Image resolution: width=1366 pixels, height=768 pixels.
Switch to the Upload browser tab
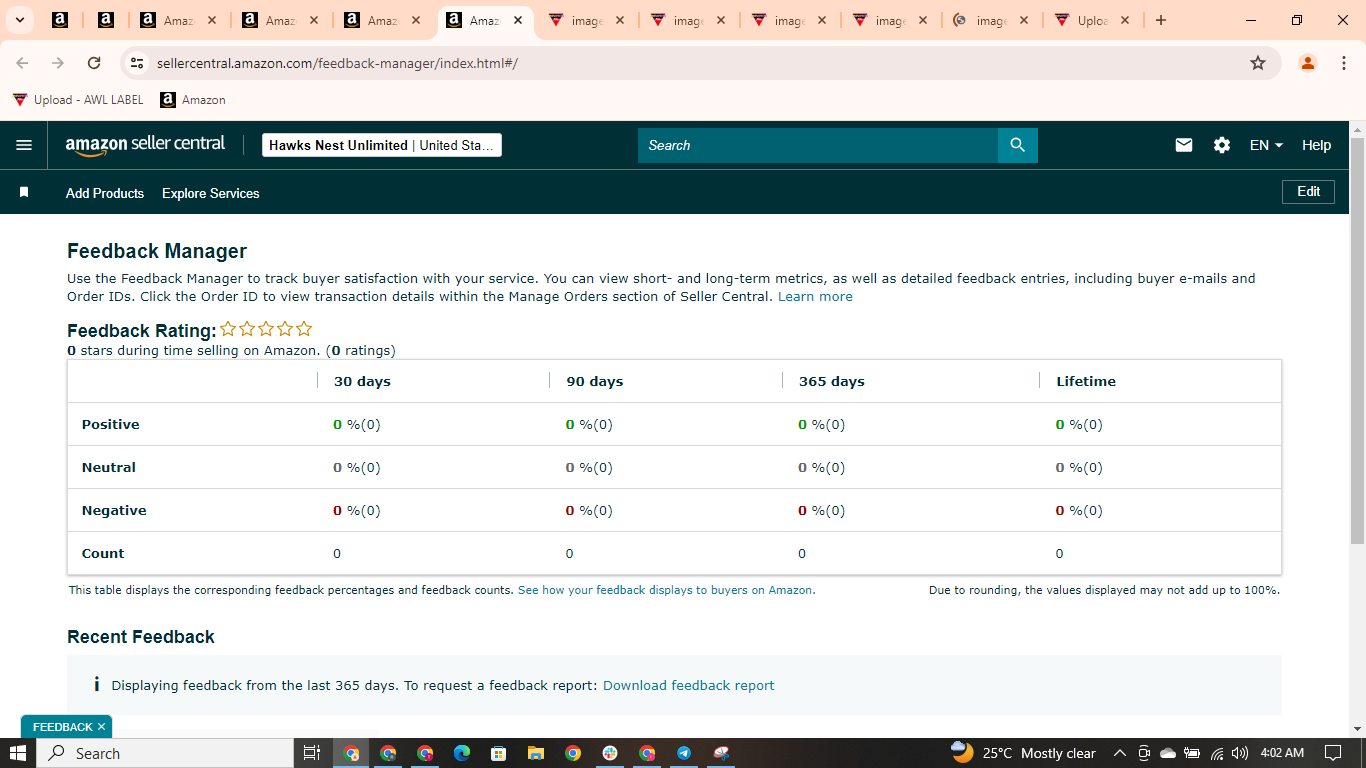1093,20
